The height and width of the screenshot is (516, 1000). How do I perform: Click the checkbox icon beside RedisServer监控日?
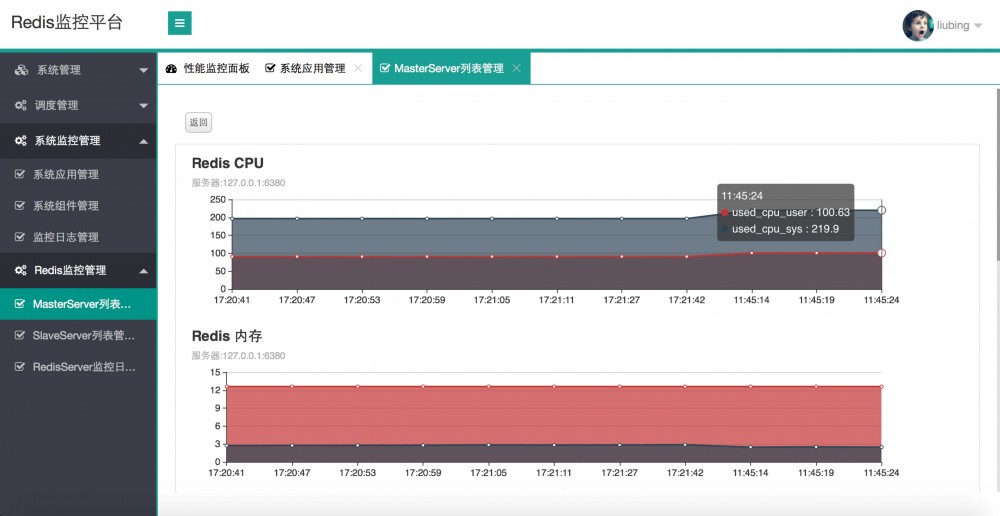(20, 367)
